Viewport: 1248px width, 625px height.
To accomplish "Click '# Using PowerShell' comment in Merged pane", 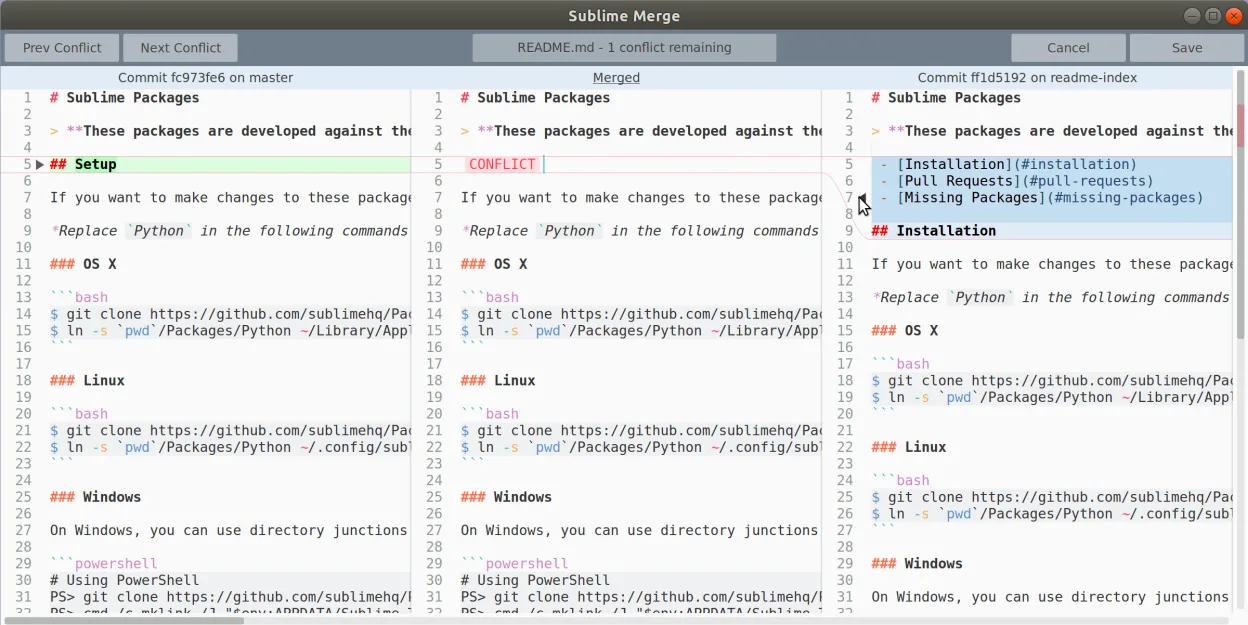I will 535,580.
